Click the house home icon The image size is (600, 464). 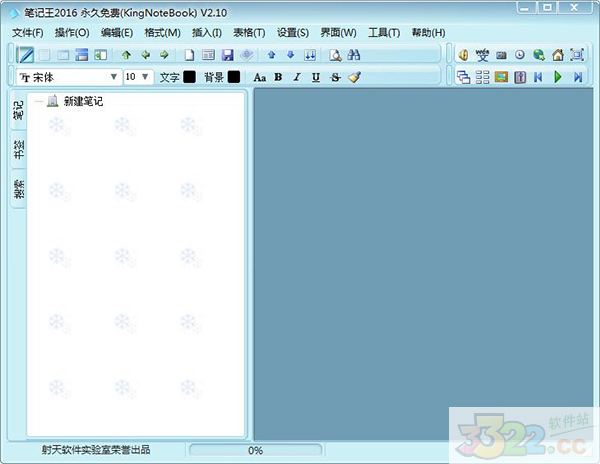click(558, 55)
